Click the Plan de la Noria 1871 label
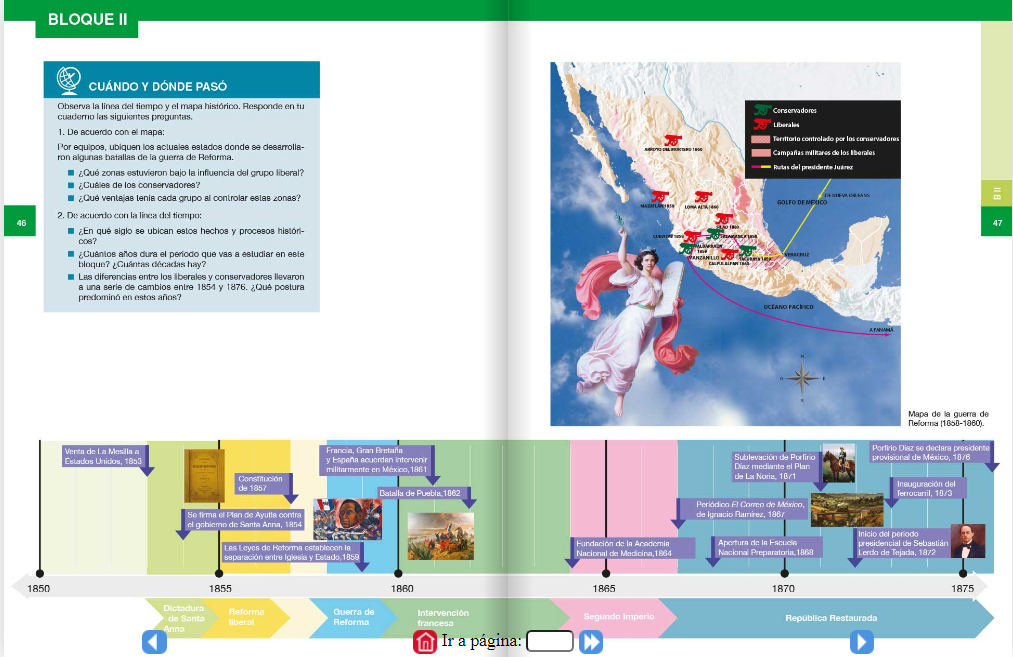This screenshot has height=657, width=1013. click(x=776, y=466)
